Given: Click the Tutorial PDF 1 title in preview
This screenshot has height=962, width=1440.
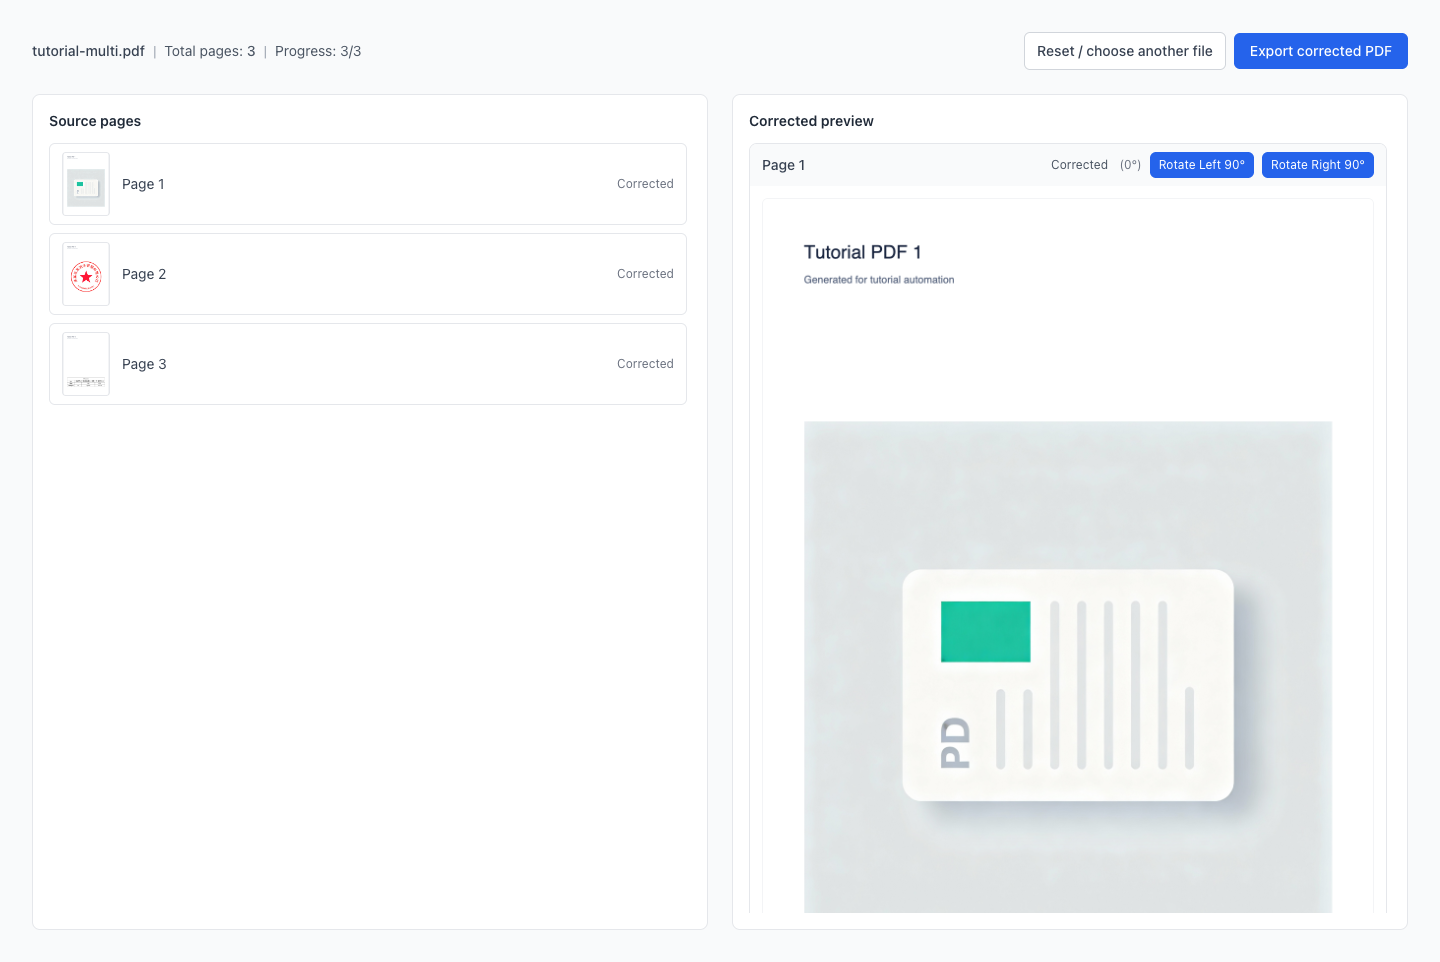Looking at the screenshot, I should [x=862, y=252].
